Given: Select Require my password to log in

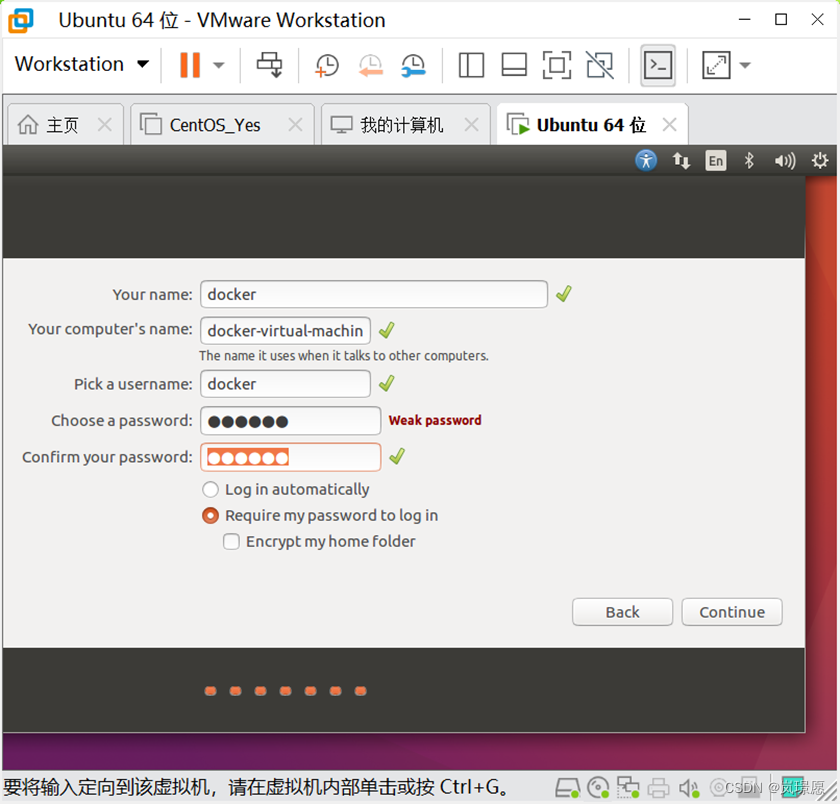Looking at the screenshot, I should (x=210, y=515).
